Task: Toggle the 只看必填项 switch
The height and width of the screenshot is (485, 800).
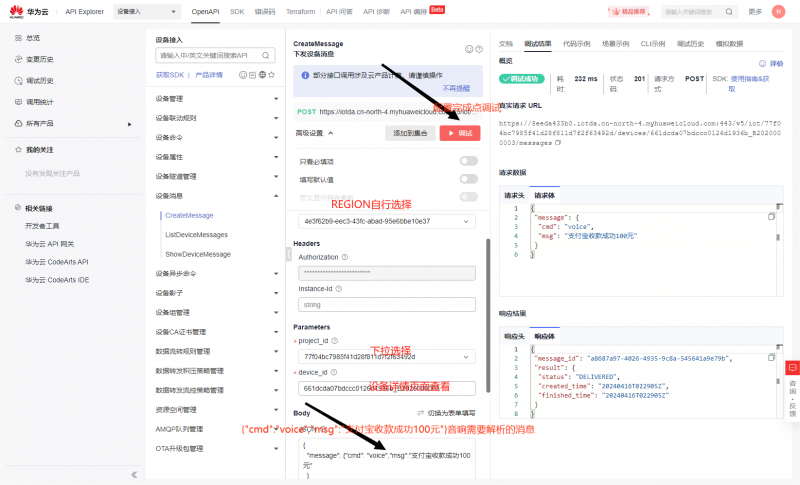Action: [x=468, y=161]
